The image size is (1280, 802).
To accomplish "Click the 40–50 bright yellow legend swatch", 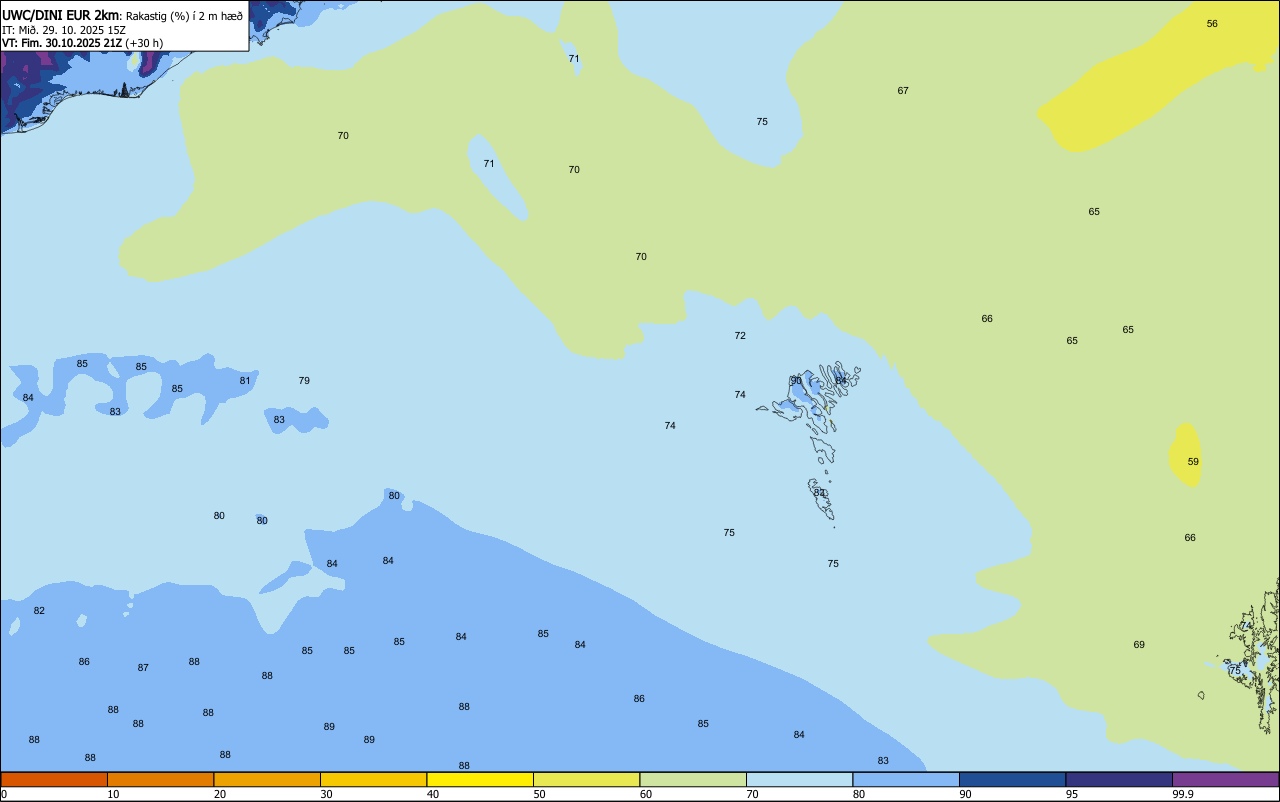I will 480,779.
